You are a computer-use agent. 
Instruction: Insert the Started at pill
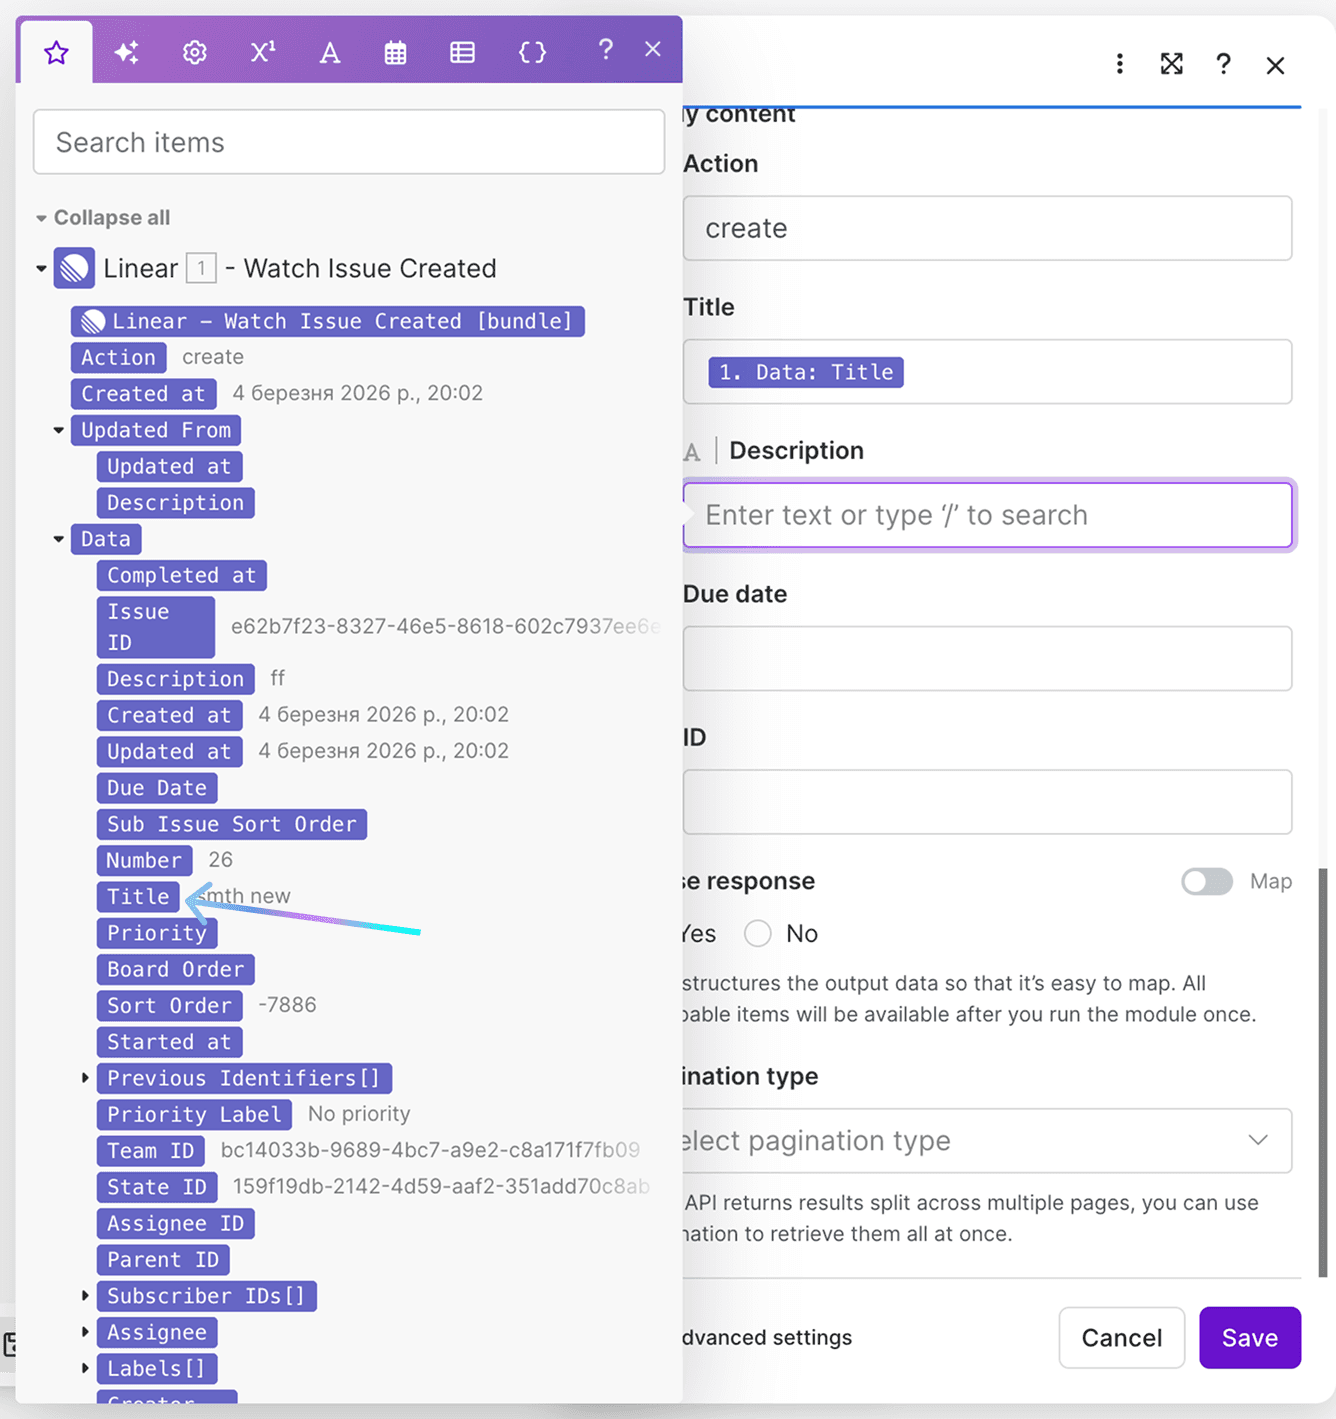(169, 1042)
